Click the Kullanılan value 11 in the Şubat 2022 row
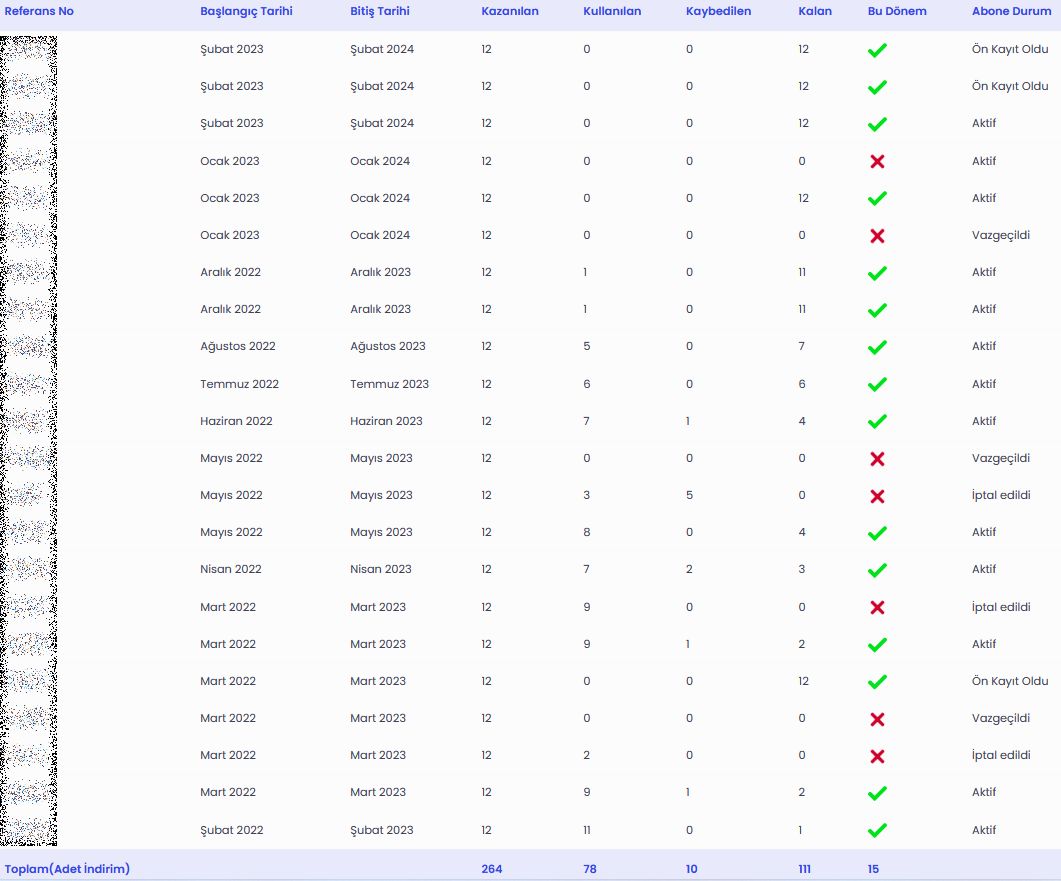 coord(587,830)
